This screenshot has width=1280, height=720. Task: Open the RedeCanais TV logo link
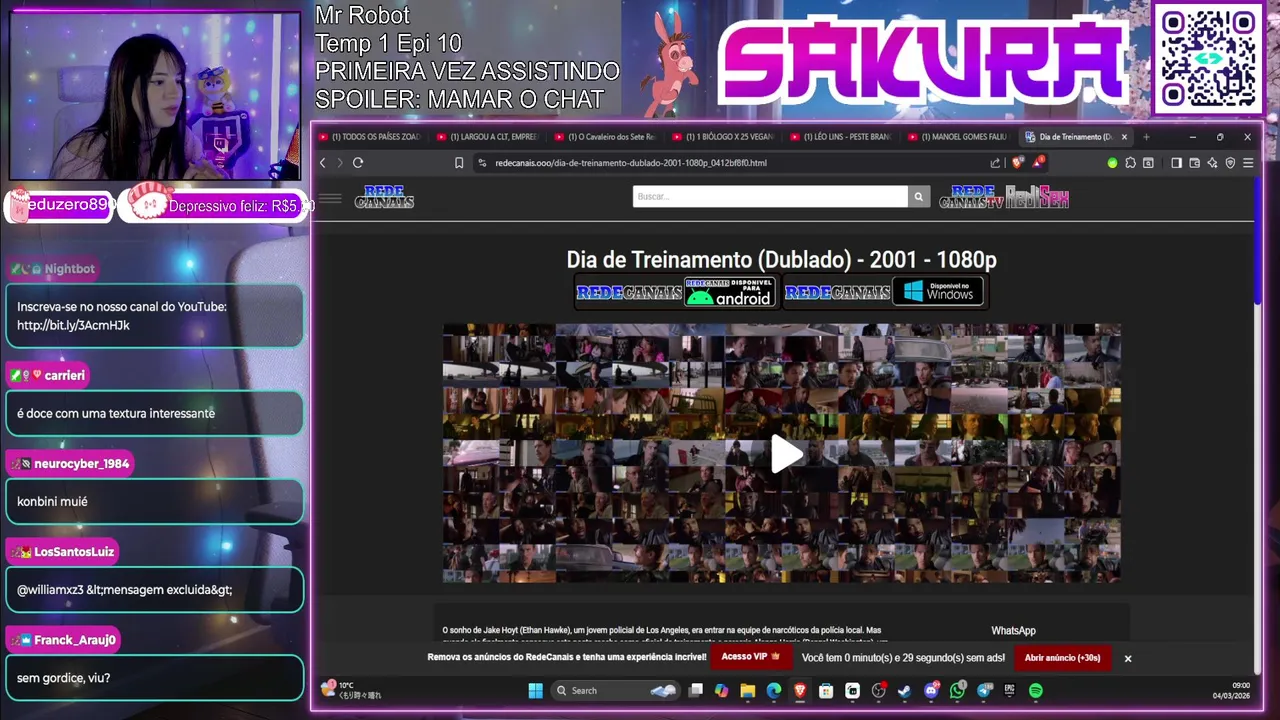tap(971, 197)
